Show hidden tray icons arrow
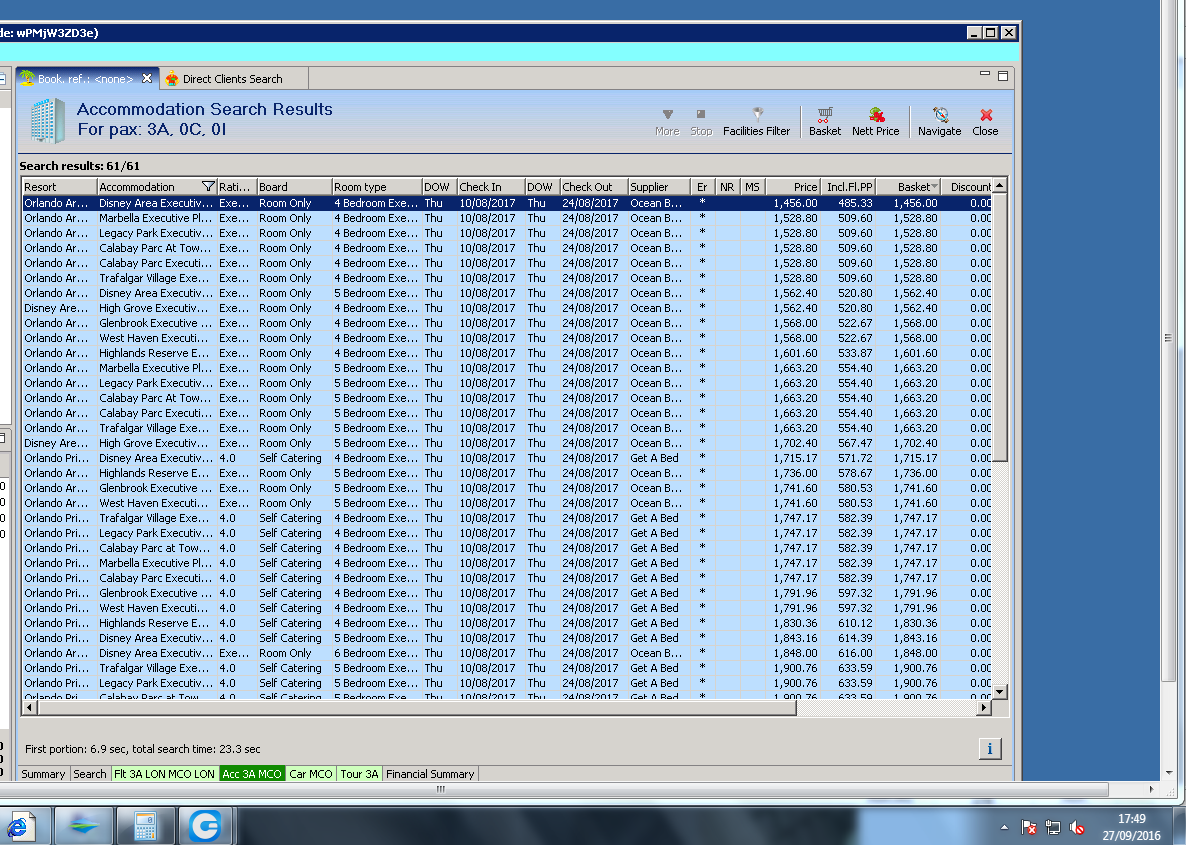 pyautogui.click(x=1004, y=828)
